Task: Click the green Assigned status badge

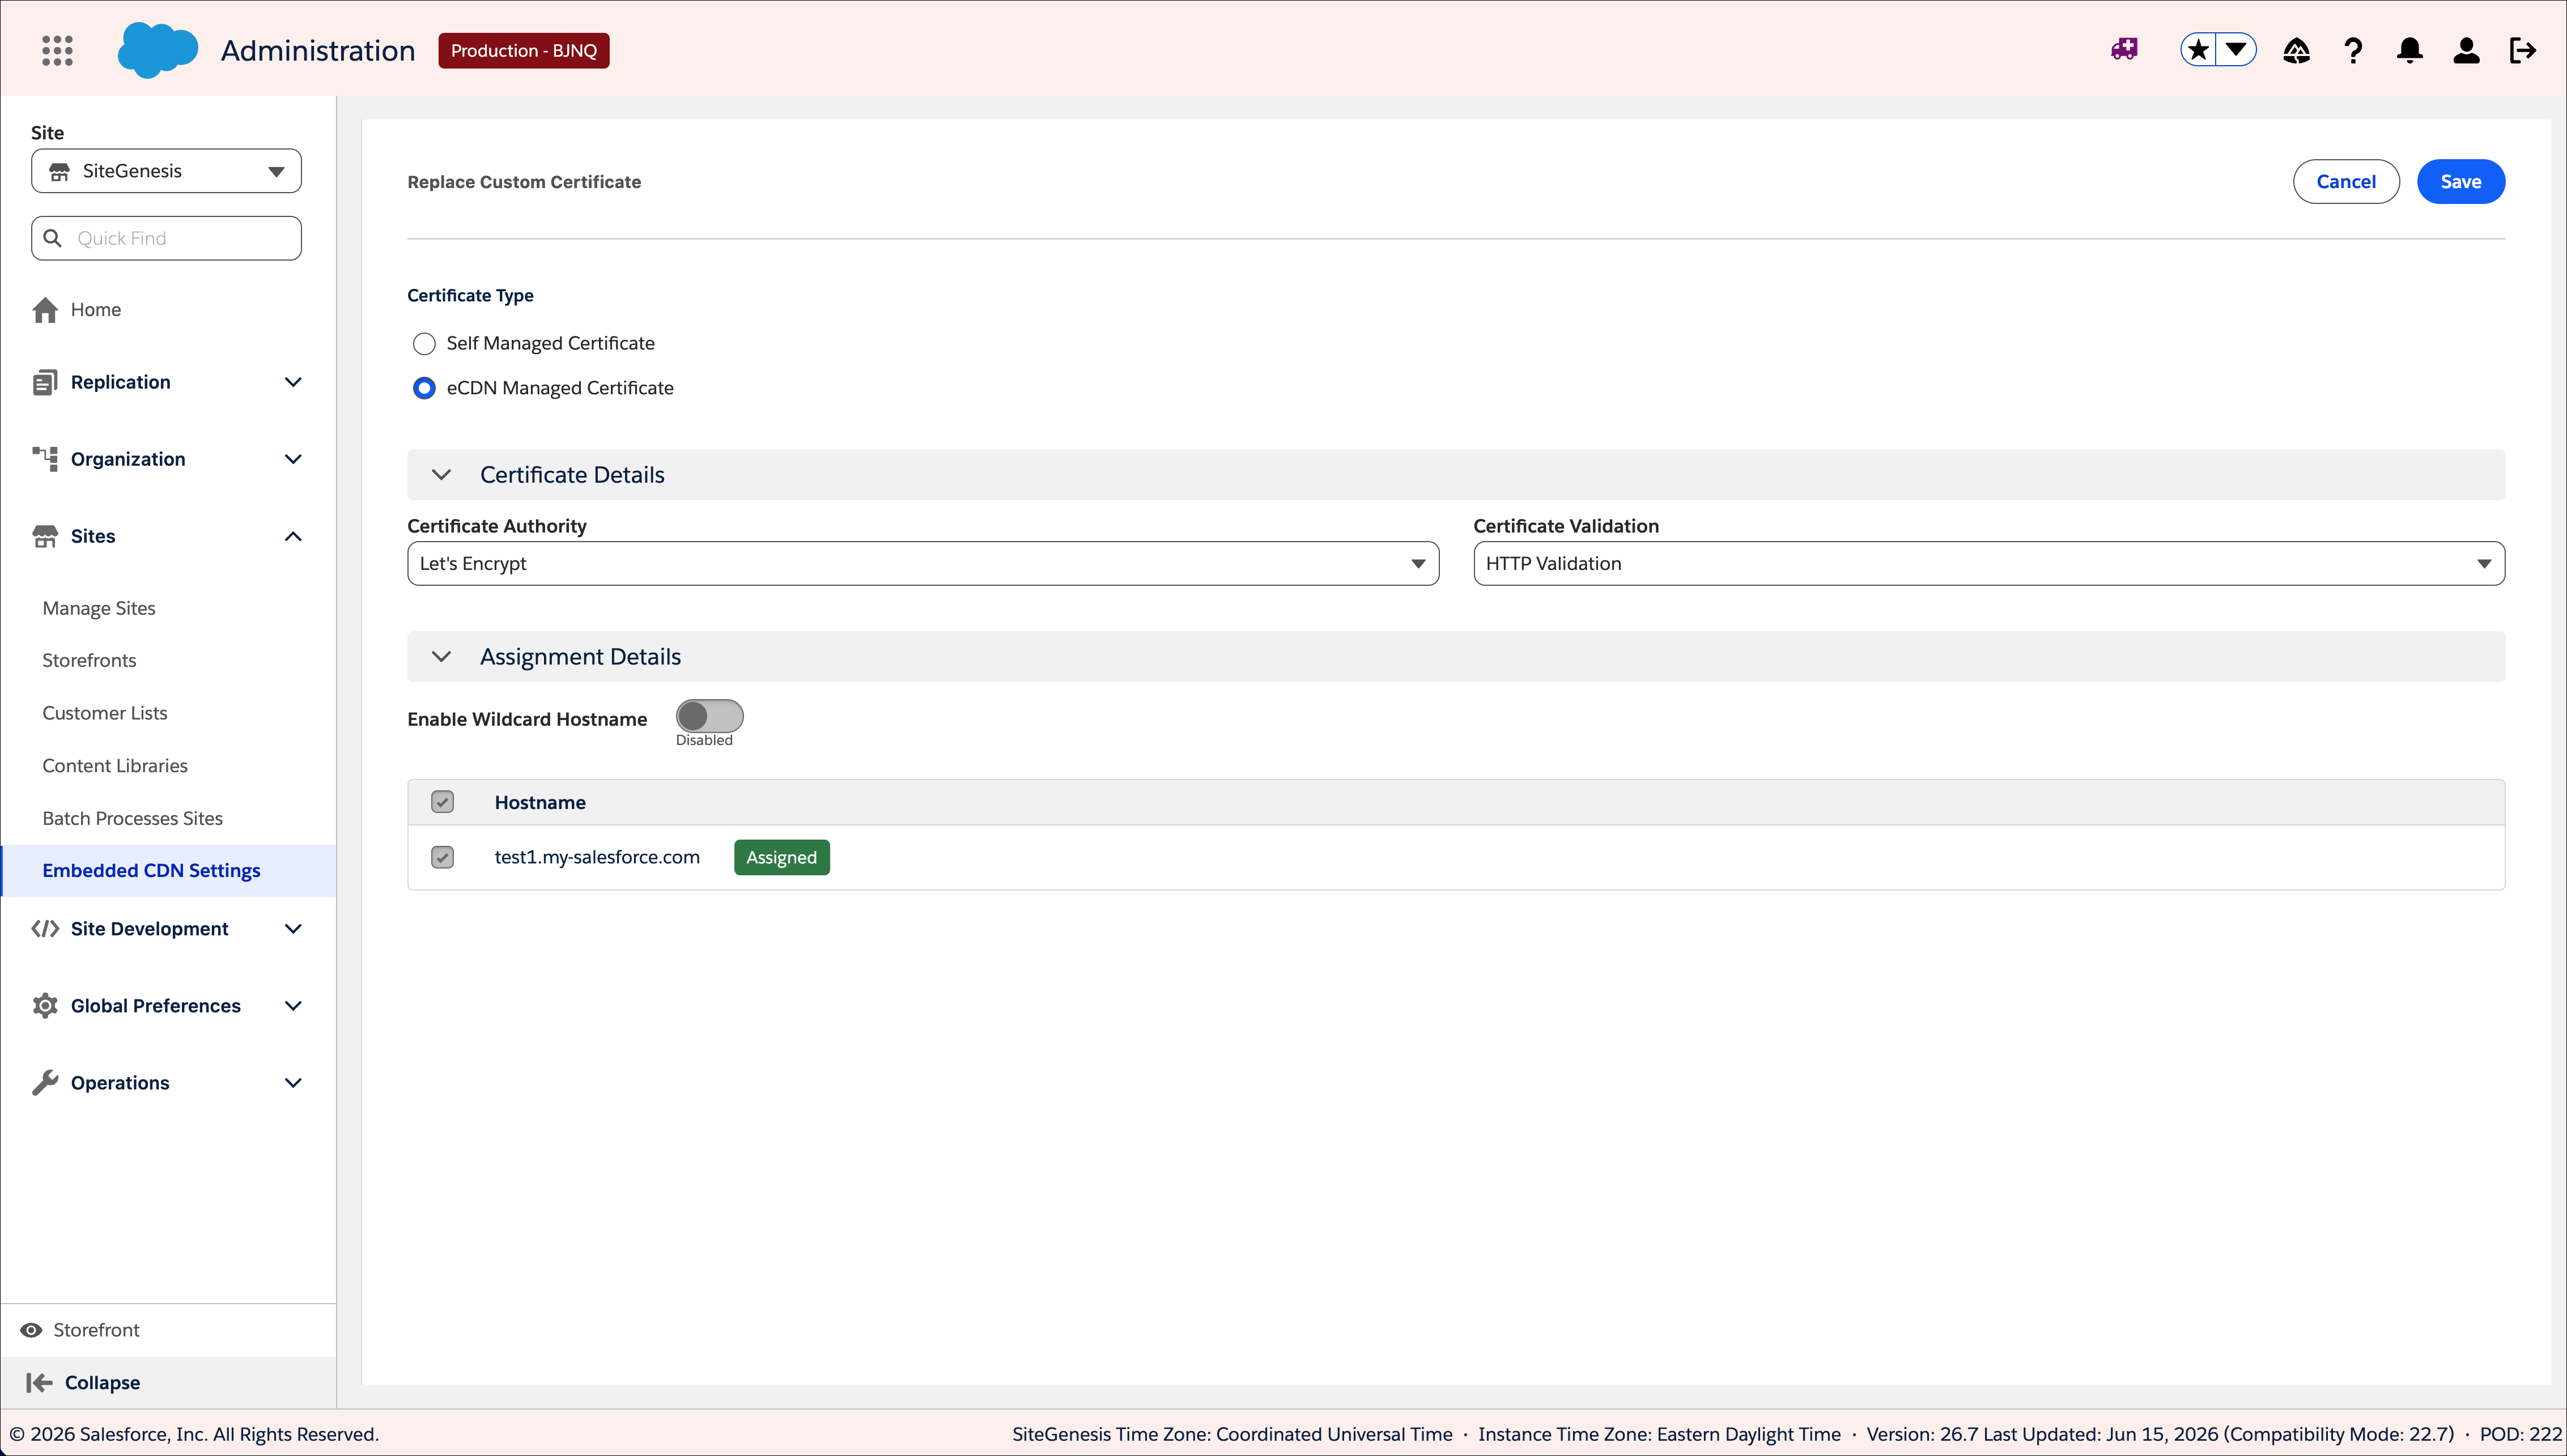Action: point(781,858)
